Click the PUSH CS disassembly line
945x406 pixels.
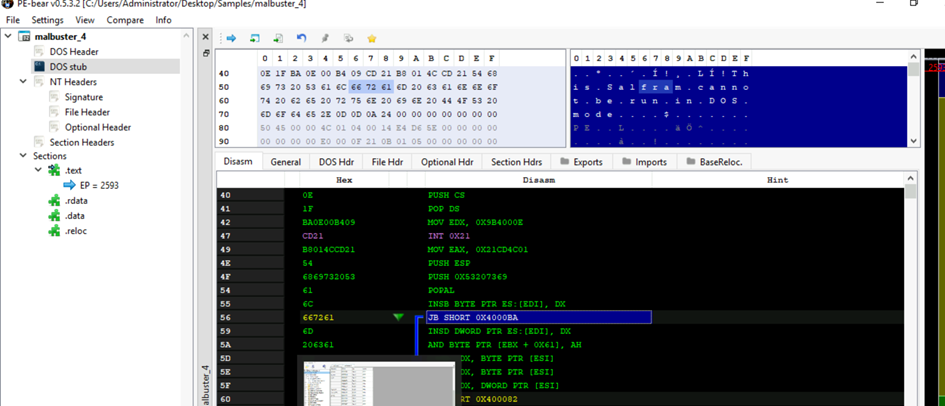click(x=446, y=195)
